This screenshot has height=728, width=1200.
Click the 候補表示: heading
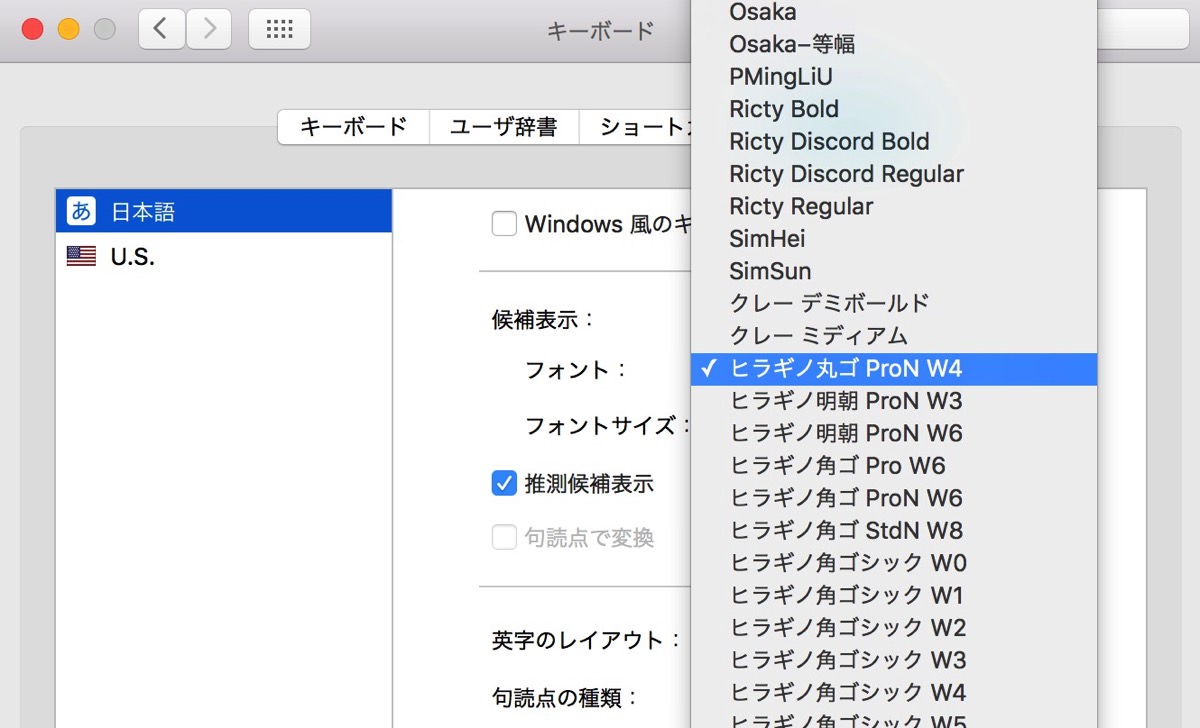543,320
